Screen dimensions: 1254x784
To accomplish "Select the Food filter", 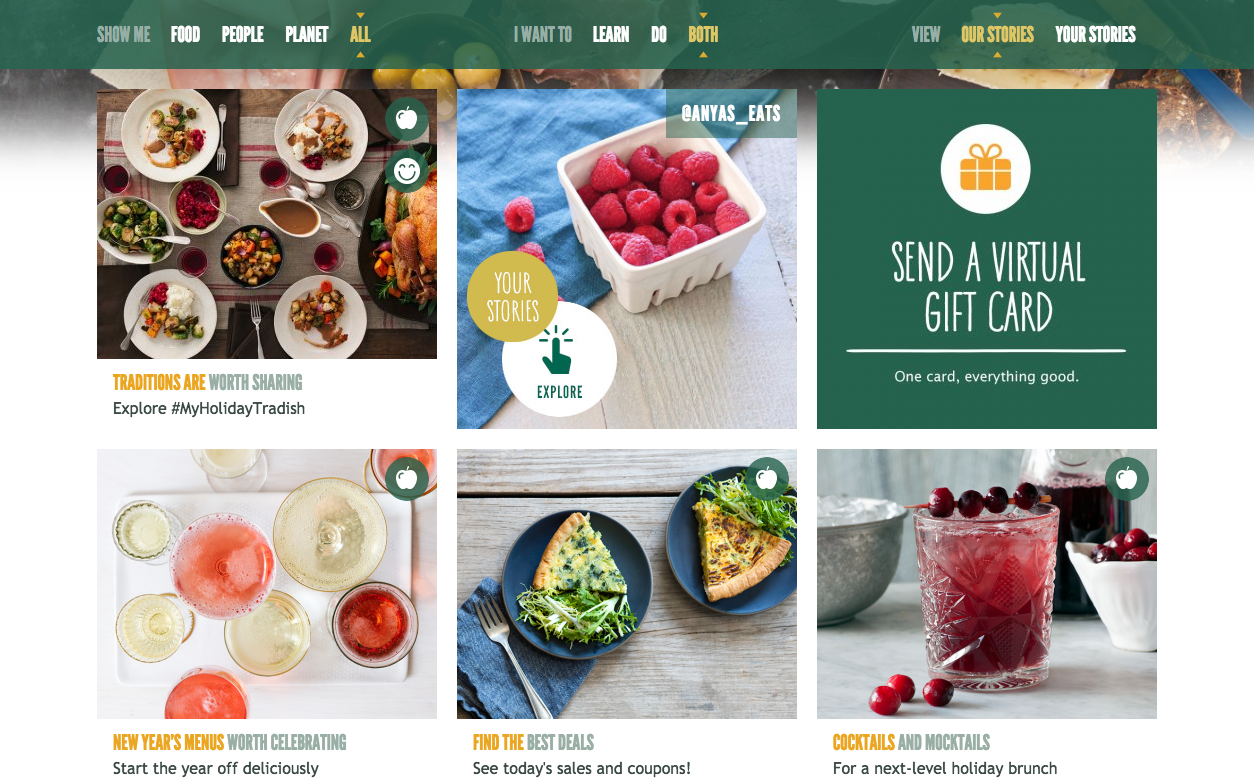I will (185, 34).
